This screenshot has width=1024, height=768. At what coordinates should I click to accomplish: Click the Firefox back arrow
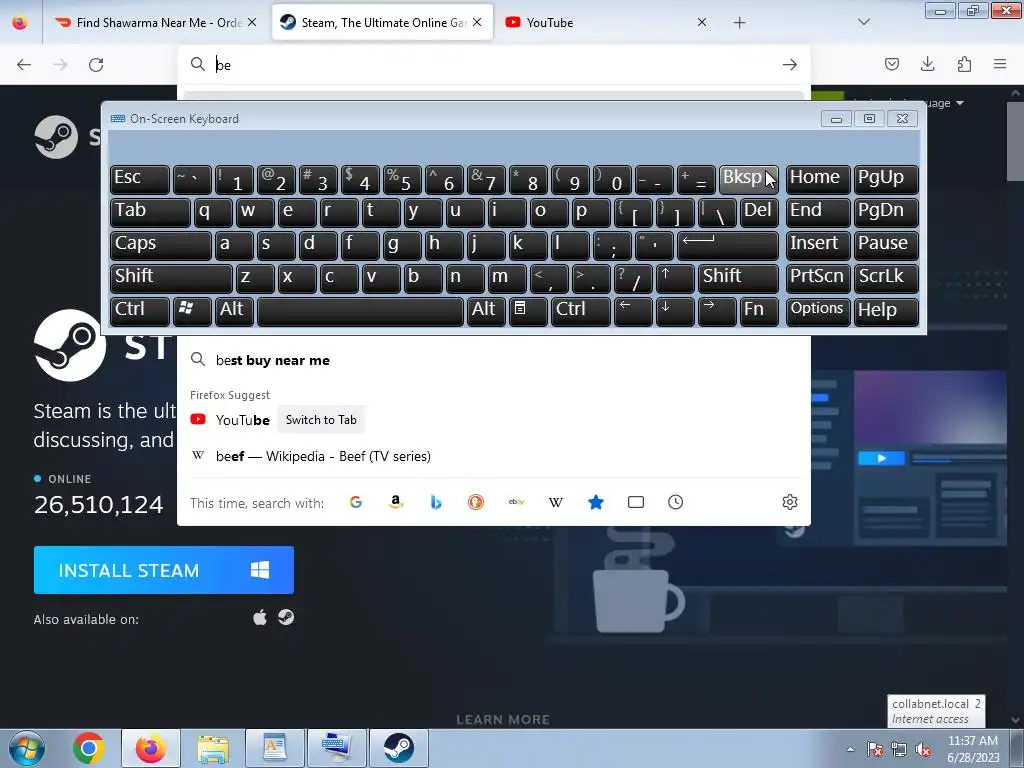click(24, 65)
